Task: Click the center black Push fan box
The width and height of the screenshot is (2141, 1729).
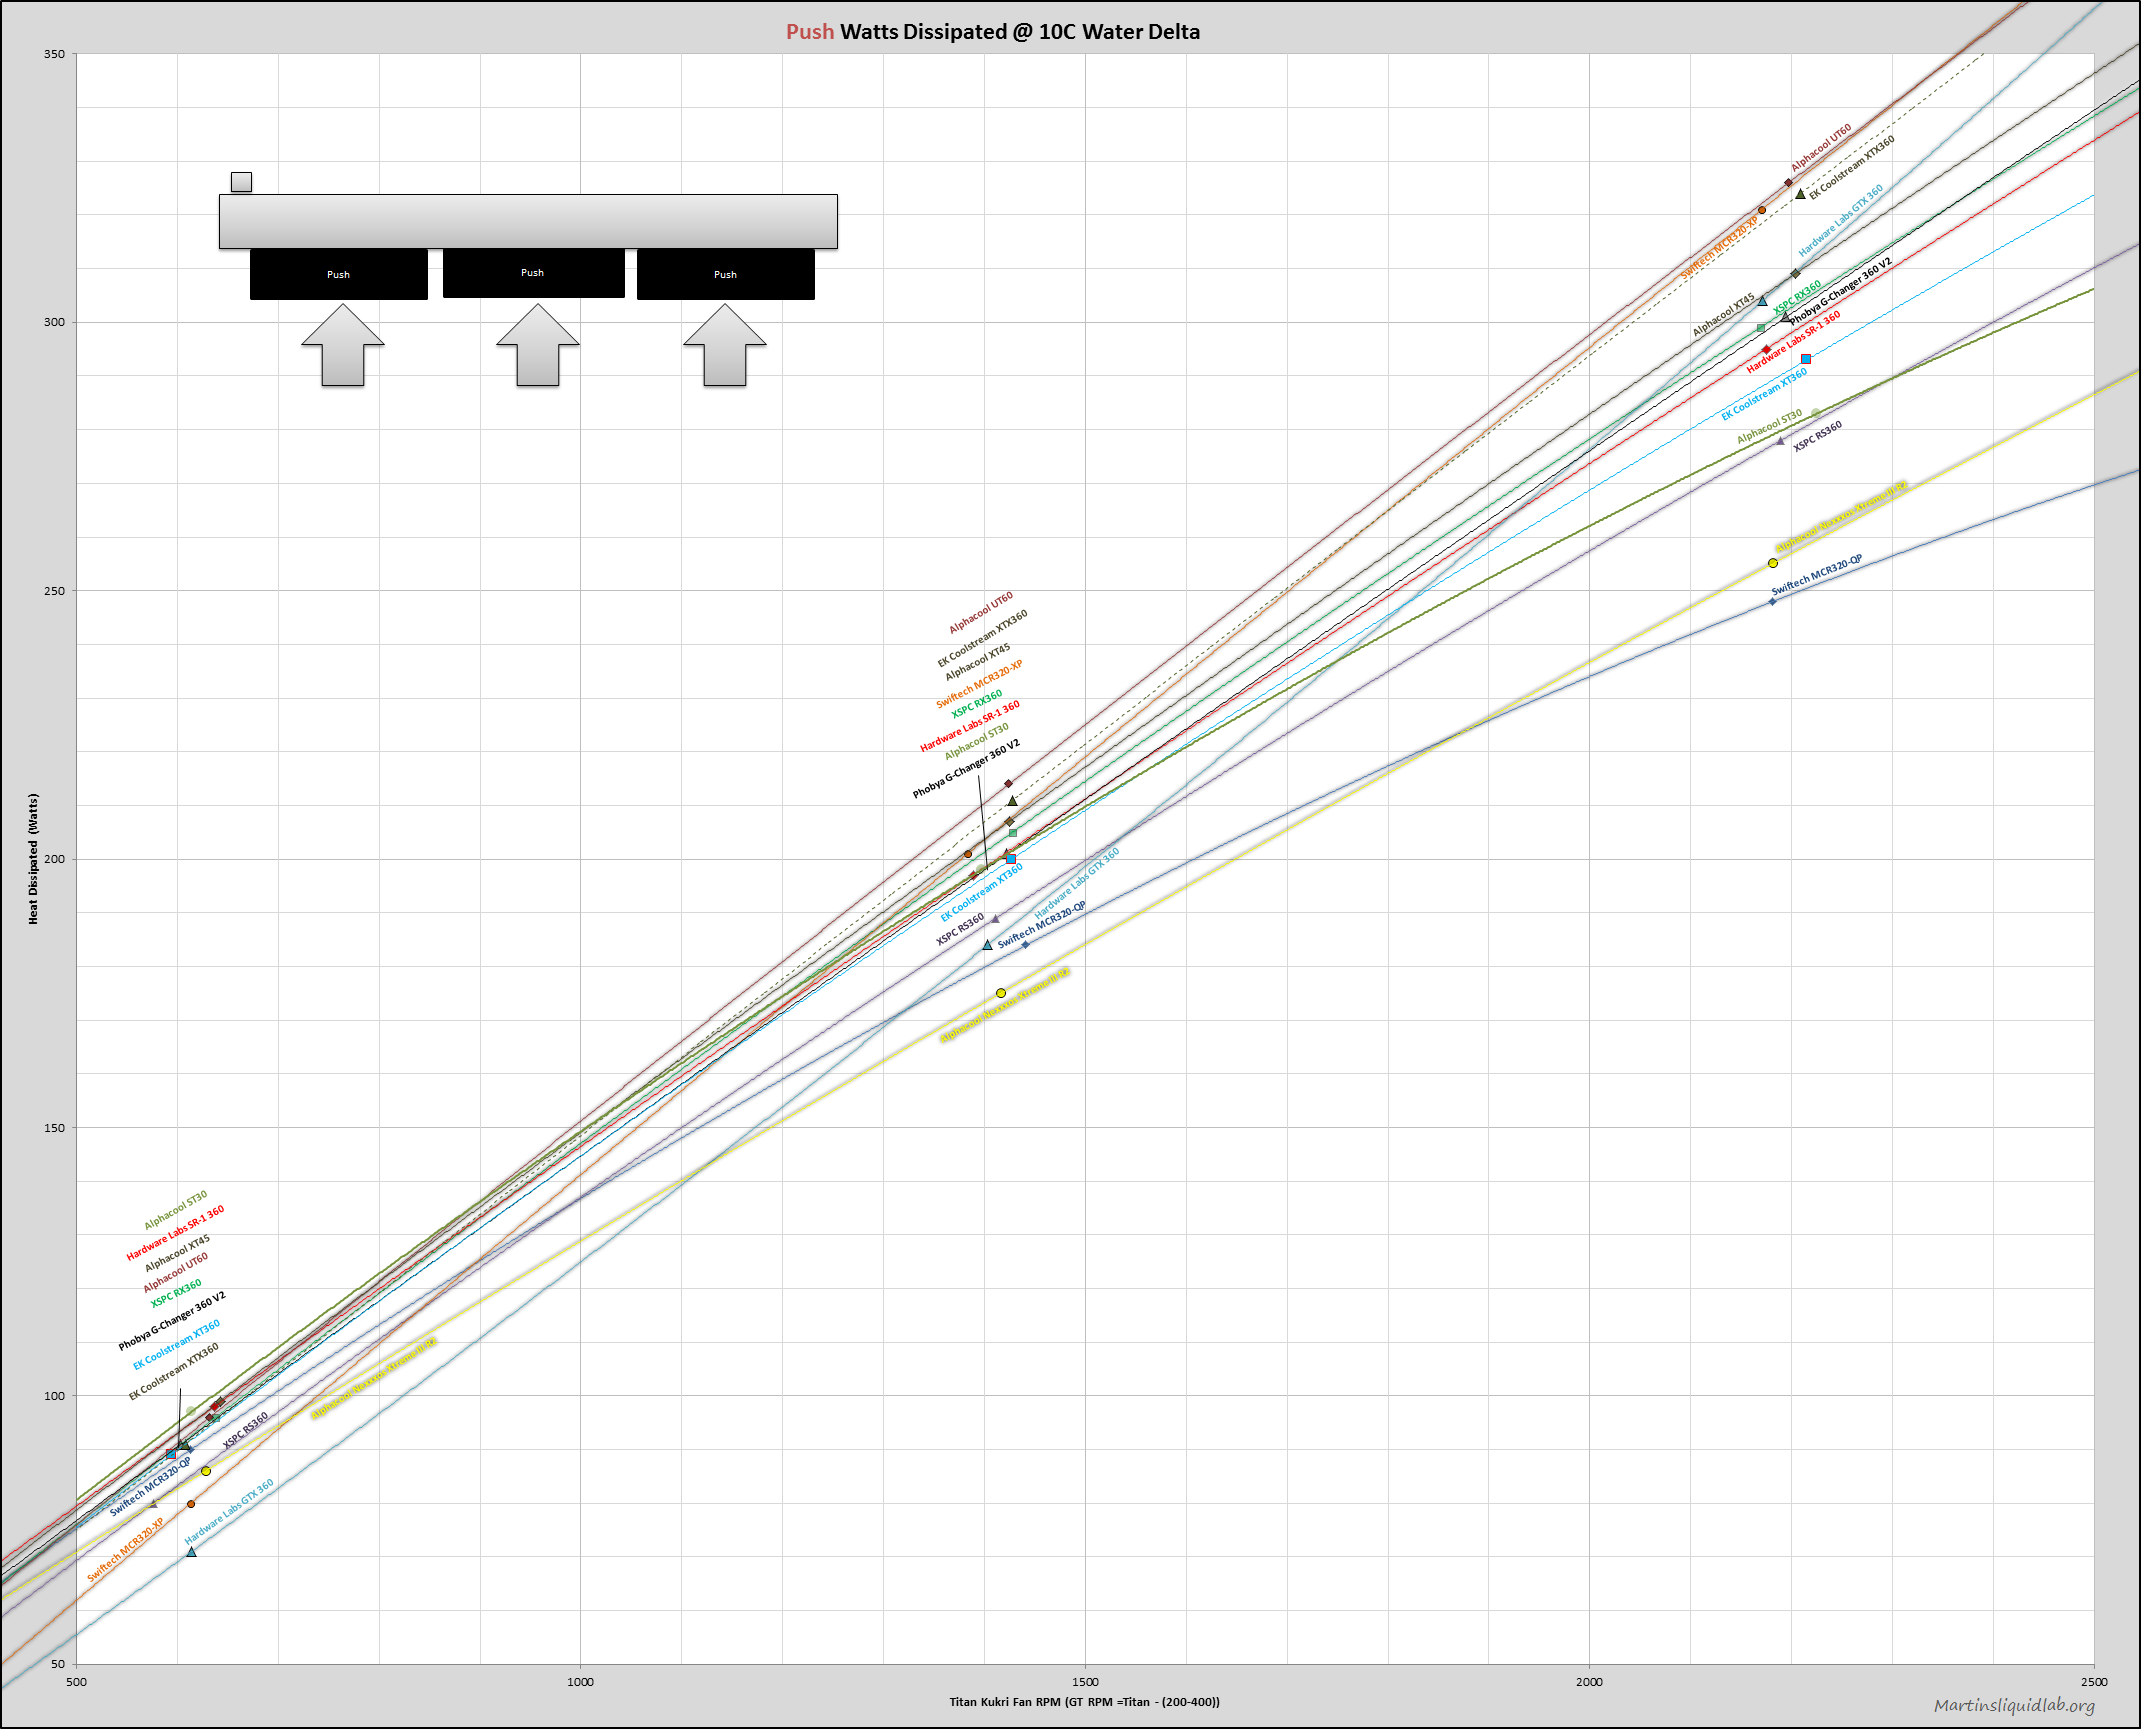Action: [533, 273]
